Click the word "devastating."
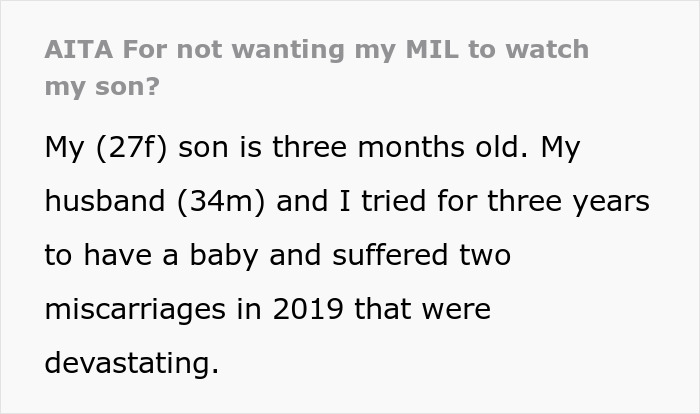The width and height of the screenshot is (700, 414). [x=131, y=364]
